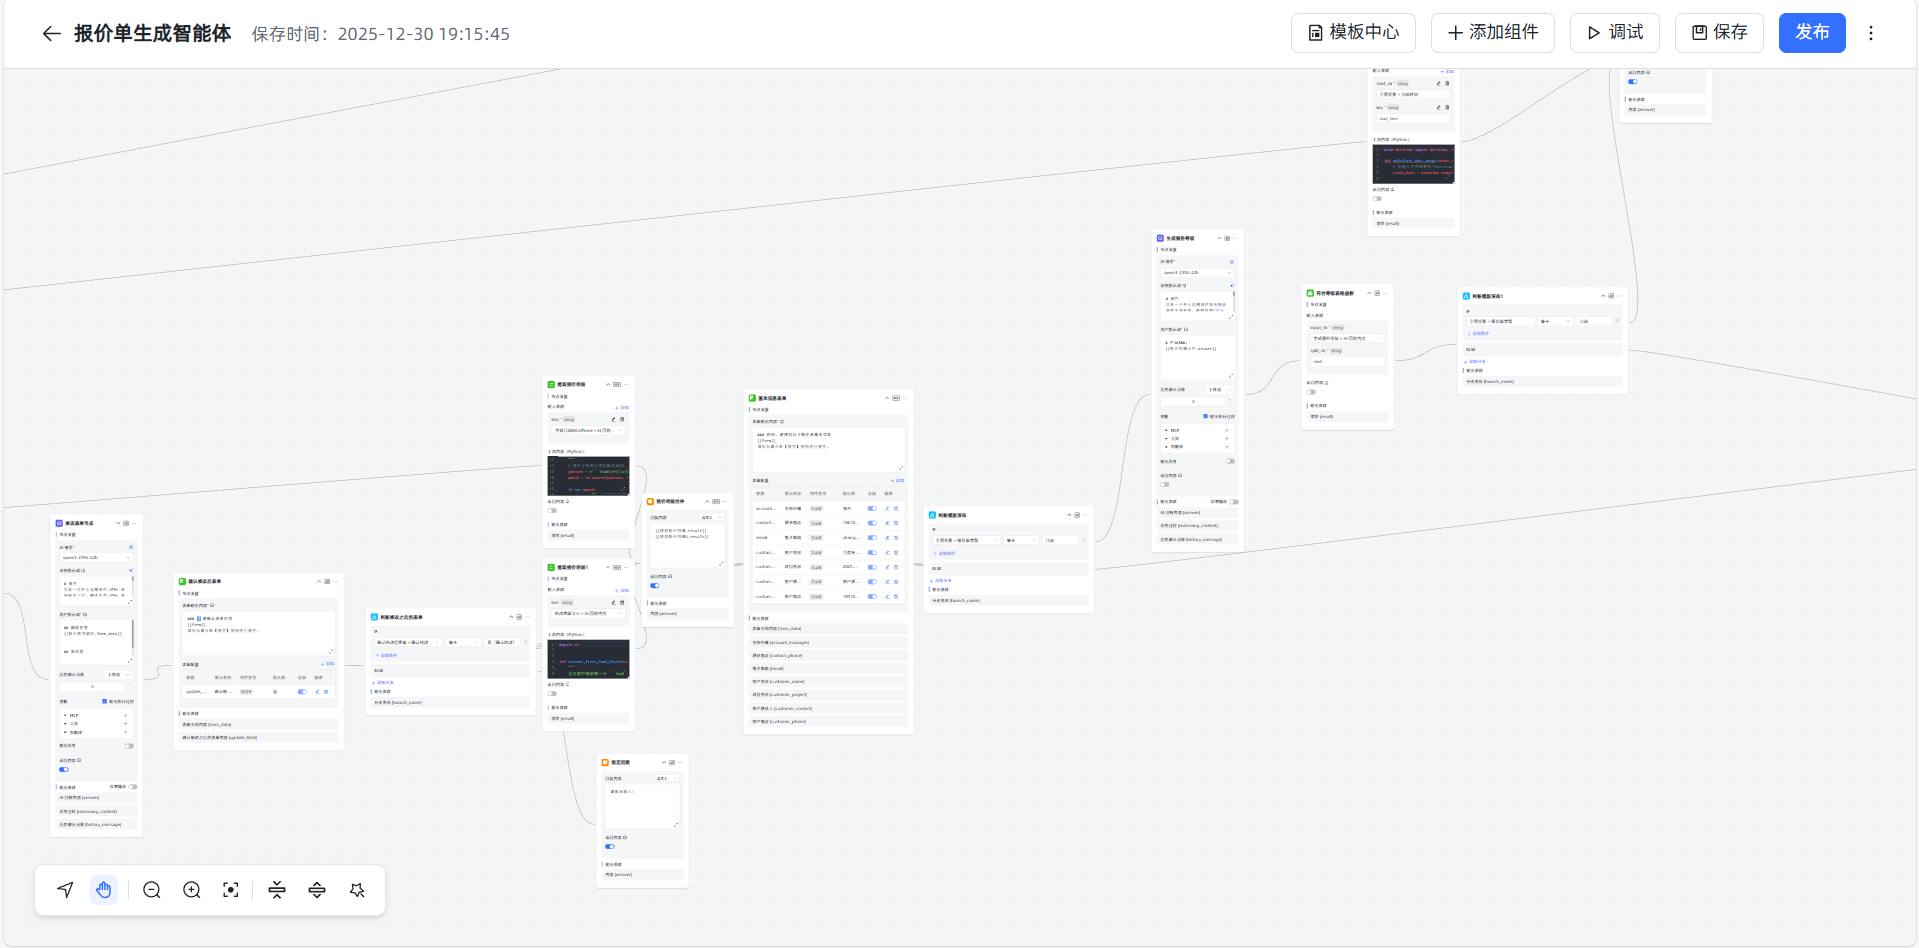Click the back arrow beside 报价单生成智能体

51,34
